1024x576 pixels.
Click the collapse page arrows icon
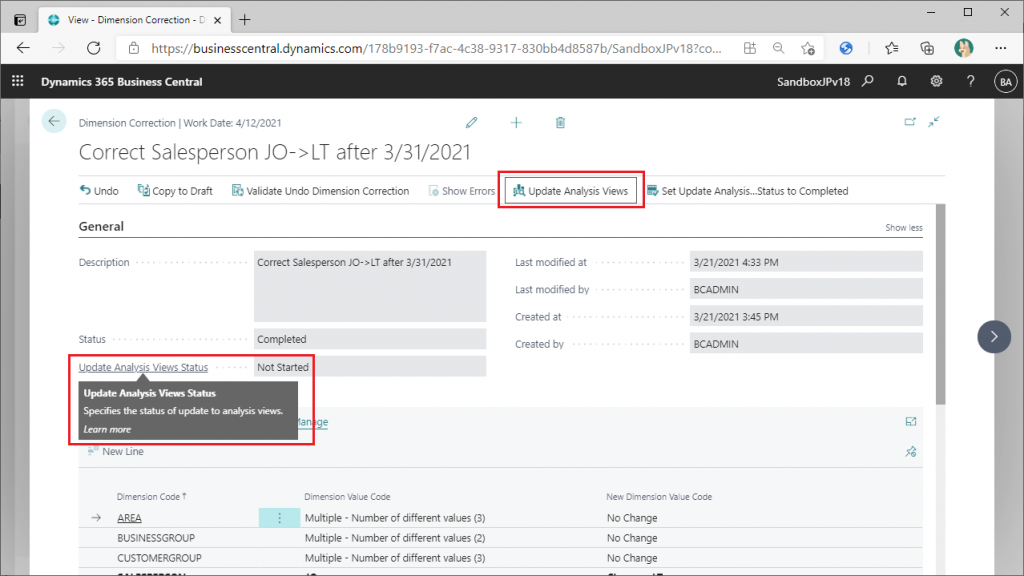coord(934,121)
